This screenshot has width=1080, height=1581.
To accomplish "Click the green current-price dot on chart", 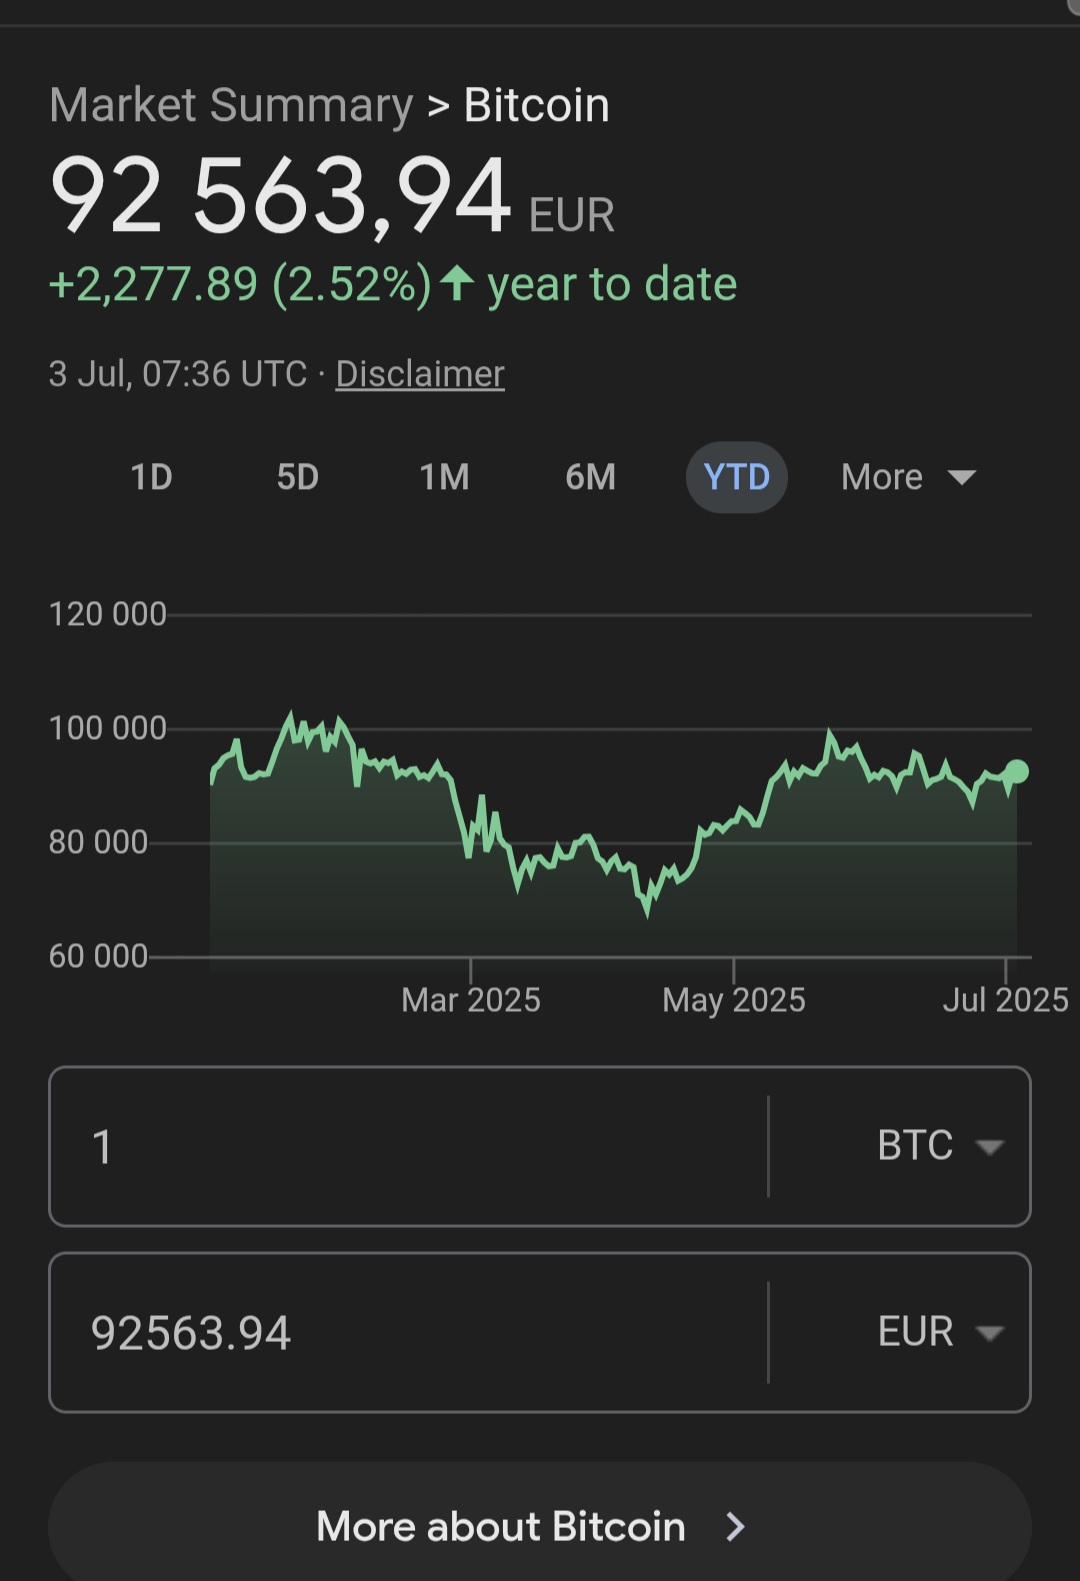I will (x=1016, y=771).
